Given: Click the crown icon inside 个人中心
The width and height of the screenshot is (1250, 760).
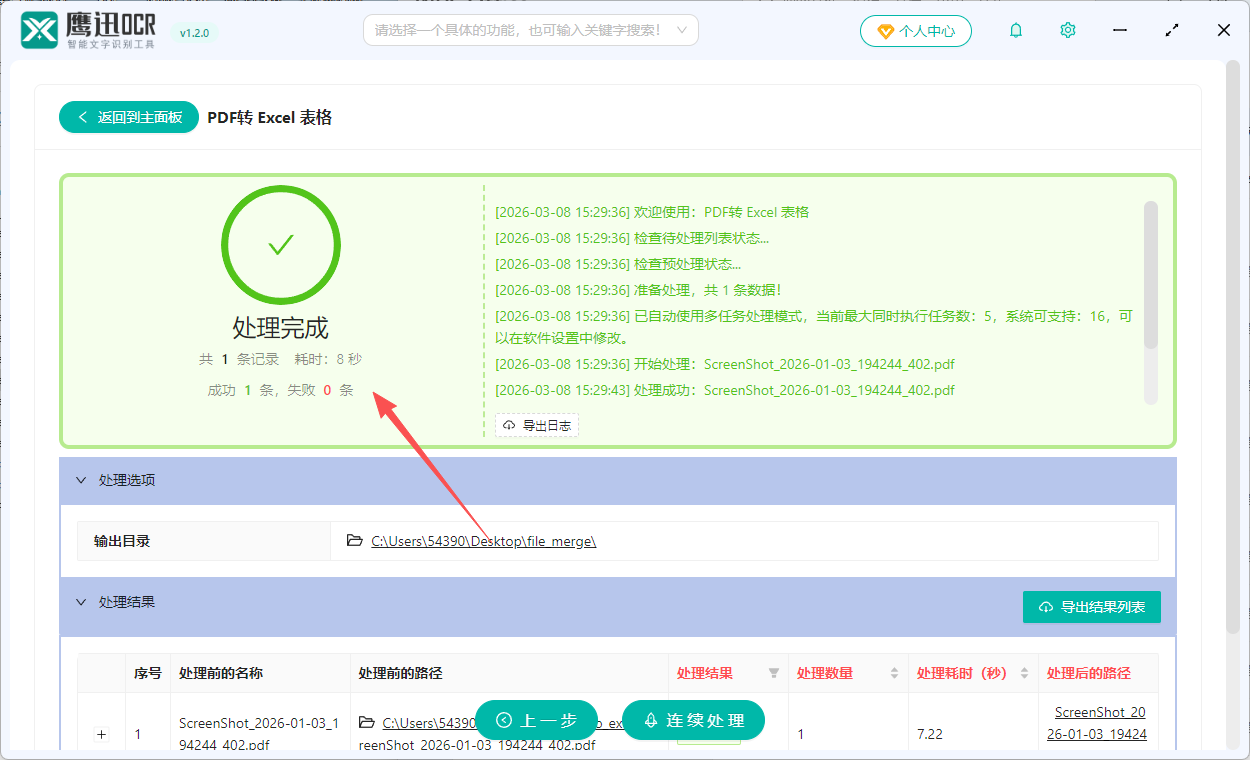Looking at the screenshot, I should [x=884, y=30].
